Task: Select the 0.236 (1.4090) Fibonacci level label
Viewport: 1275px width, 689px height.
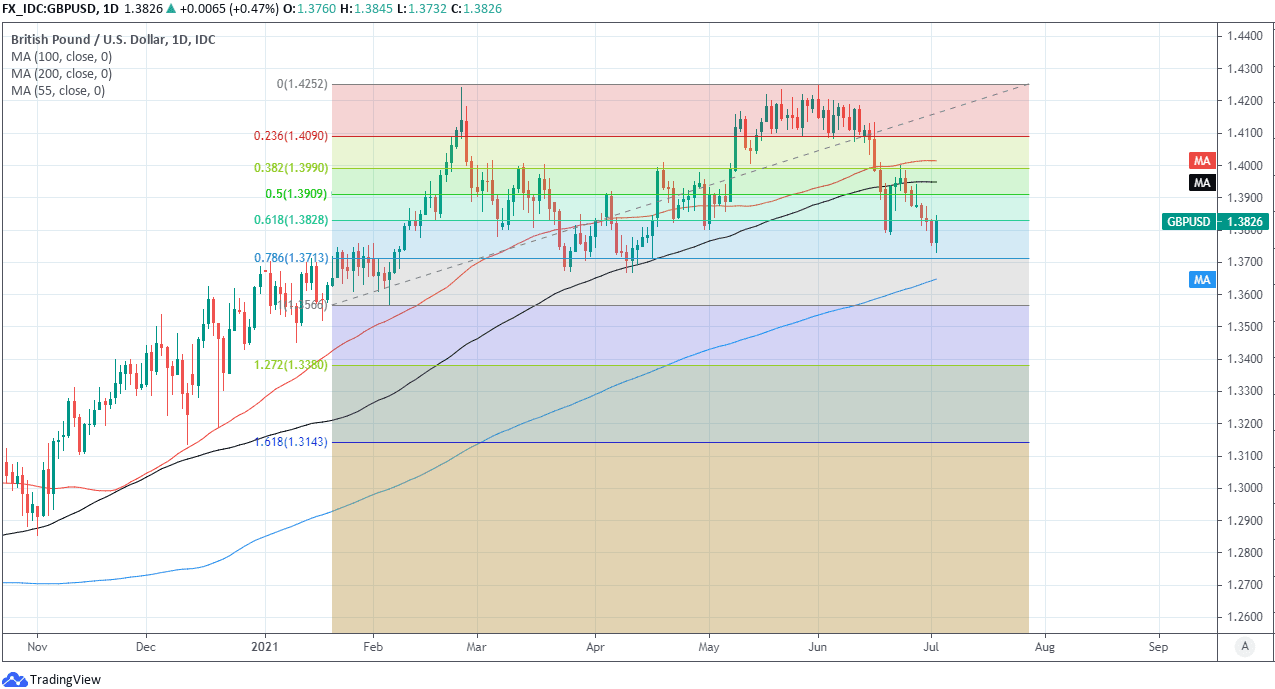Action: click(286, 136)
